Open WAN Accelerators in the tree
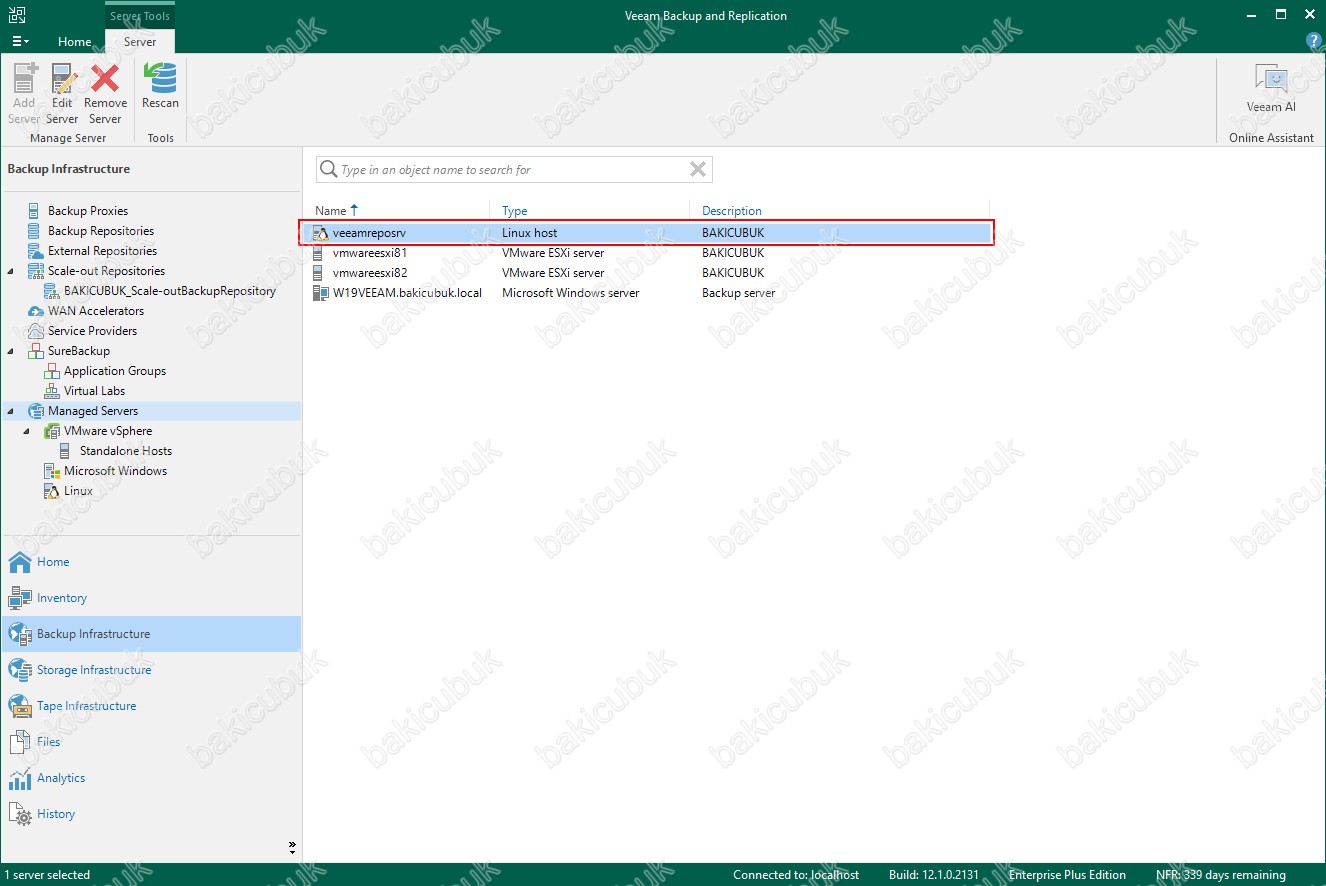This screenshot has height=886, width=1326. 96,311
